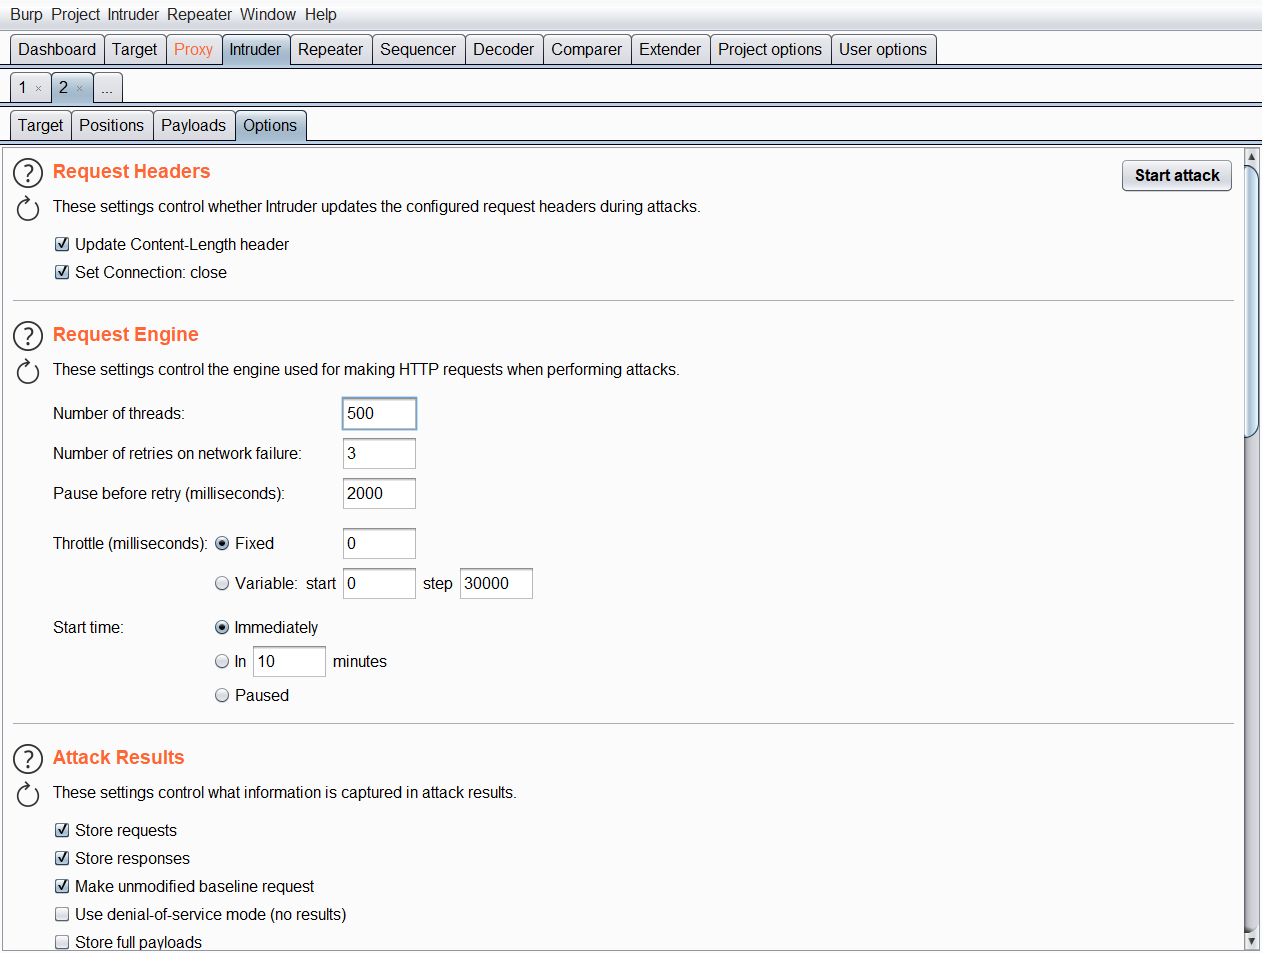1262x953 pixels.
Task: Open the Payloads sub-tab
Action: point(194,125)
